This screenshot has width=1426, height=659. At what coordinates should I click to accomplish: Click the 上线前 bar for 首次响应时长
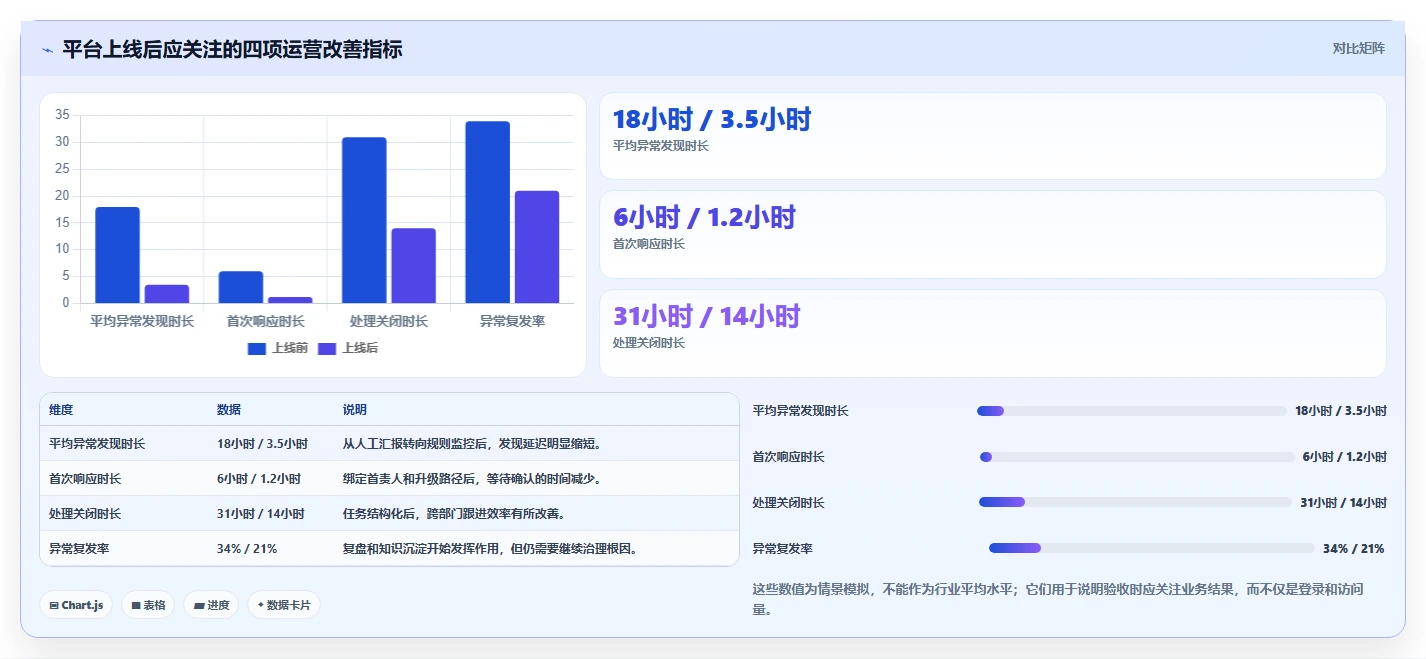point(241,287)
